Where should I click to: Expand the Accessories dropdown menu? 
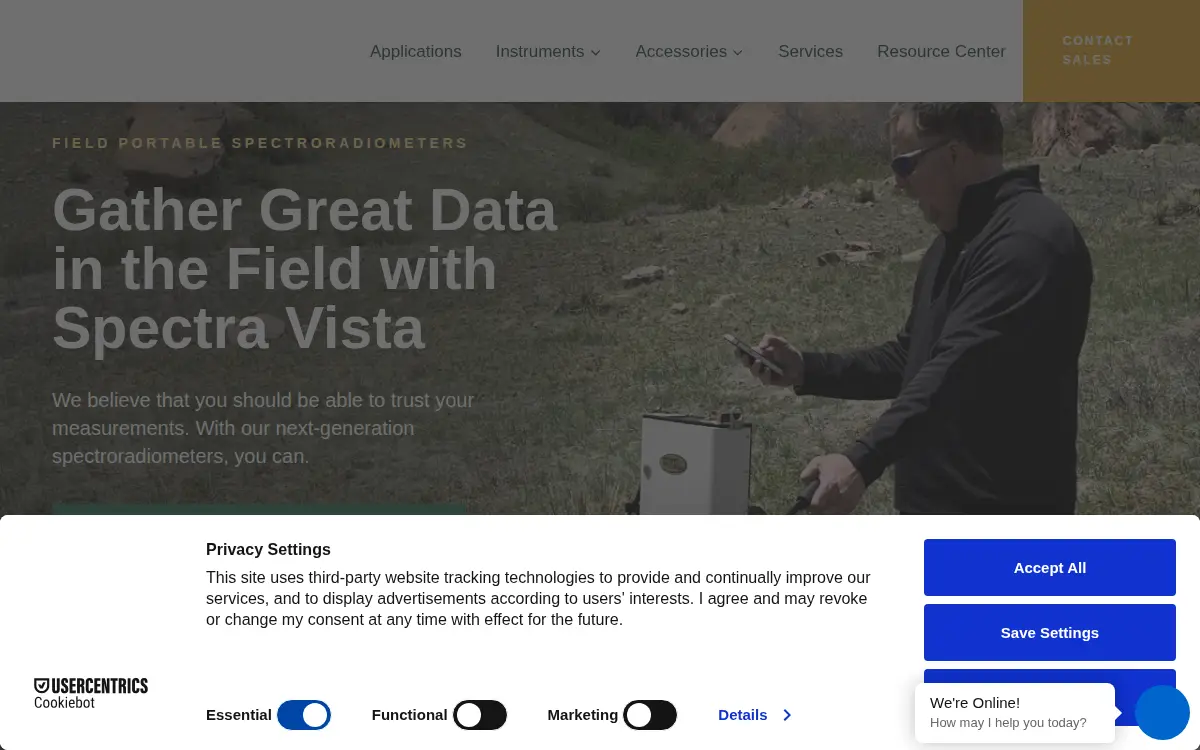pyautogui.click(x=689, y=51)
